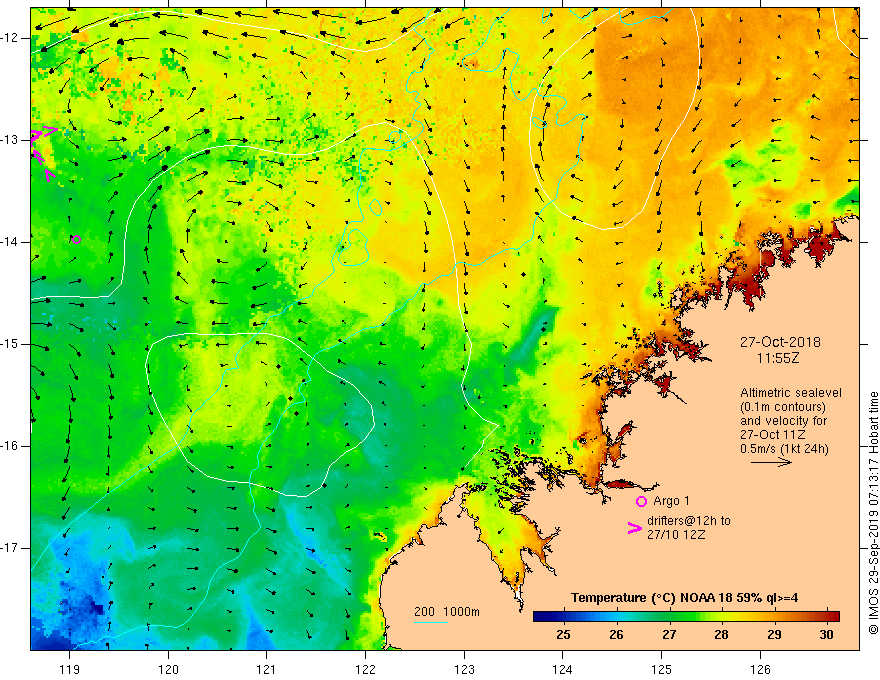Image resolution: width=880 pixels, height=680 pixels.
Task: Click the 0.5m/s velocity scale arrow
Action: (x=771, y=462)
